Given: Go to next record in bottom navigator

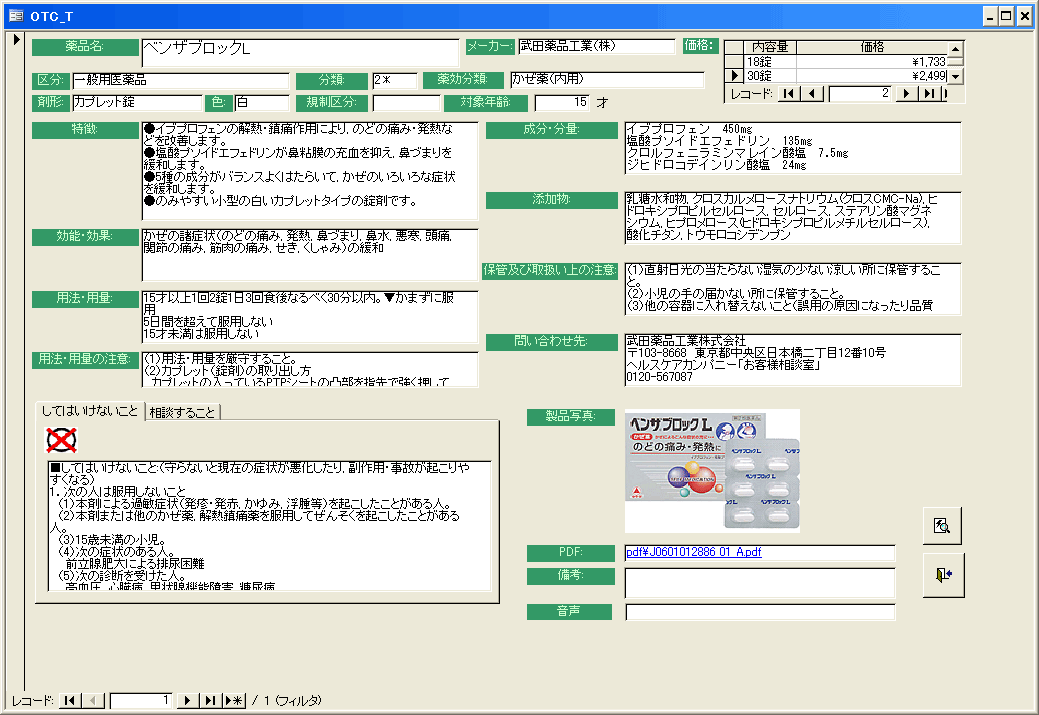Looking at the screenshot, I should 188,700.
